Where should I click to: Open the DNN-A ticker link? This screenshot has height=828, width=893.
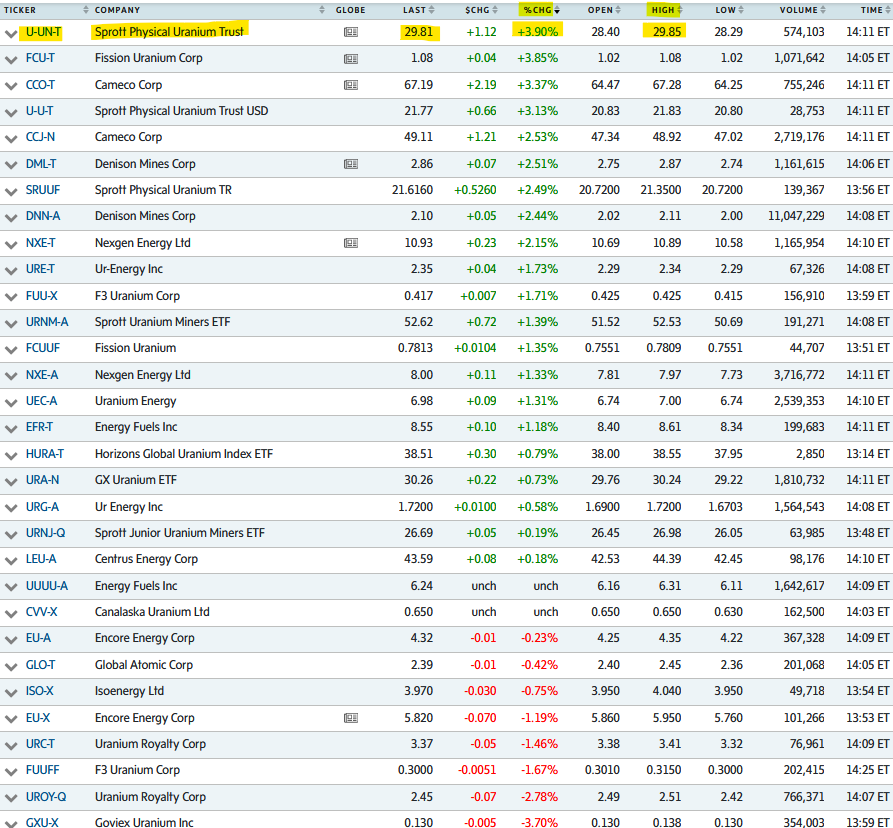tap(43, 216)
